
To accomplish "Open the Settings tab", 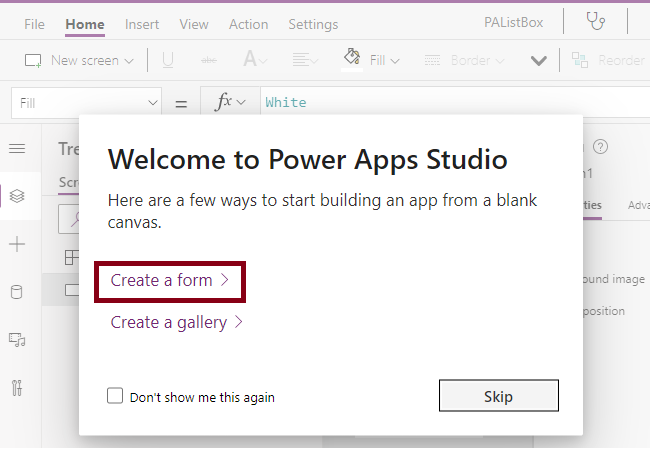I will (x=313, y=24).
